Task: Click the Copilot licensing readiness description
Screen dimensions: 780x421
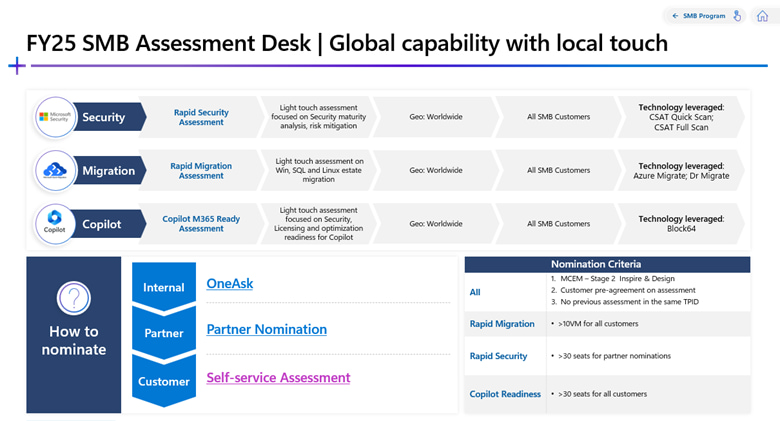Action: coord(318,223)
